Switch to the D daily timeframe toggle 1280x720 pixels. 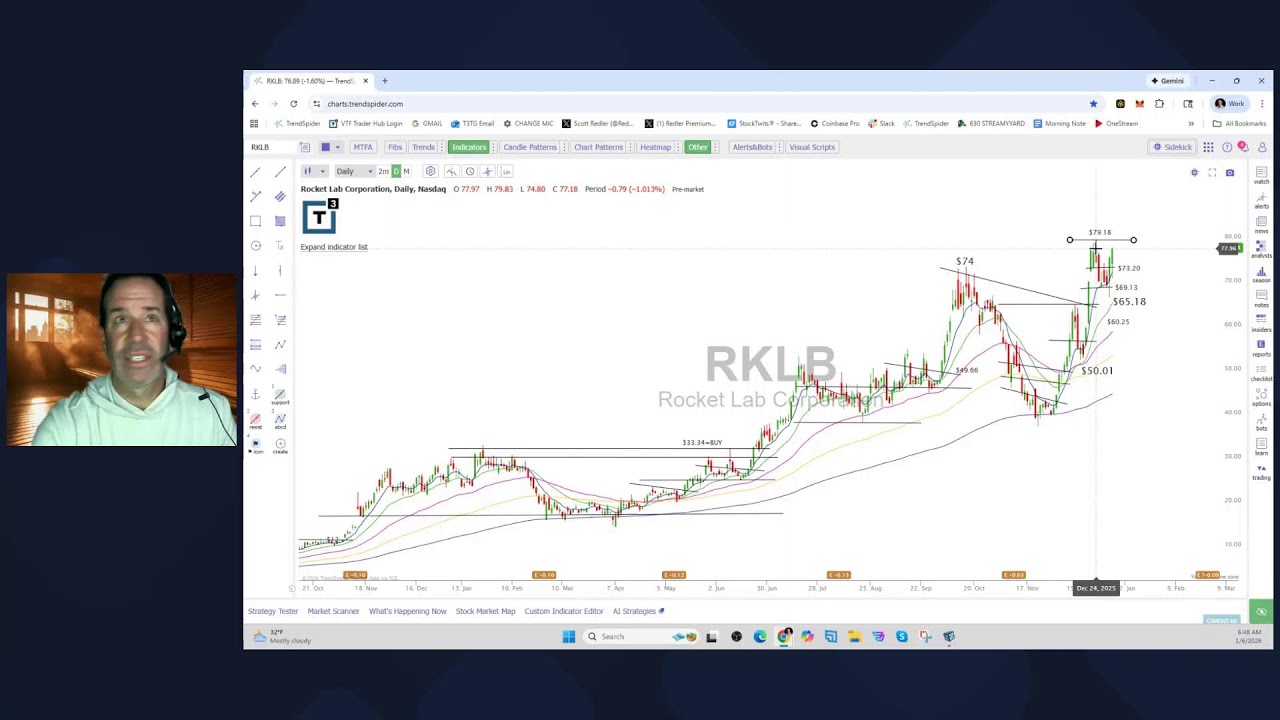click(396, 171)
